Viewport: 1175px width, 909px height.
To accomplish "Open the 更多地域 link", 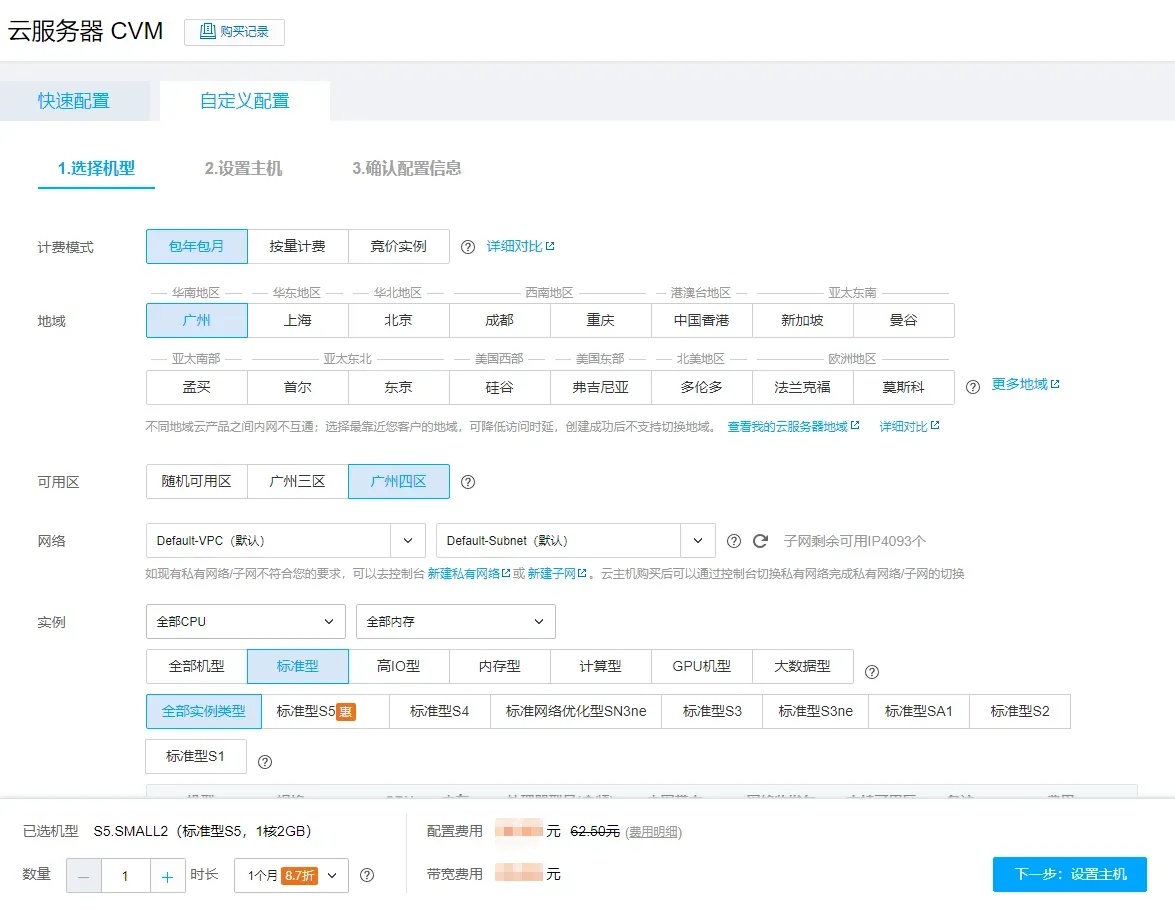I will (1025, 384).
